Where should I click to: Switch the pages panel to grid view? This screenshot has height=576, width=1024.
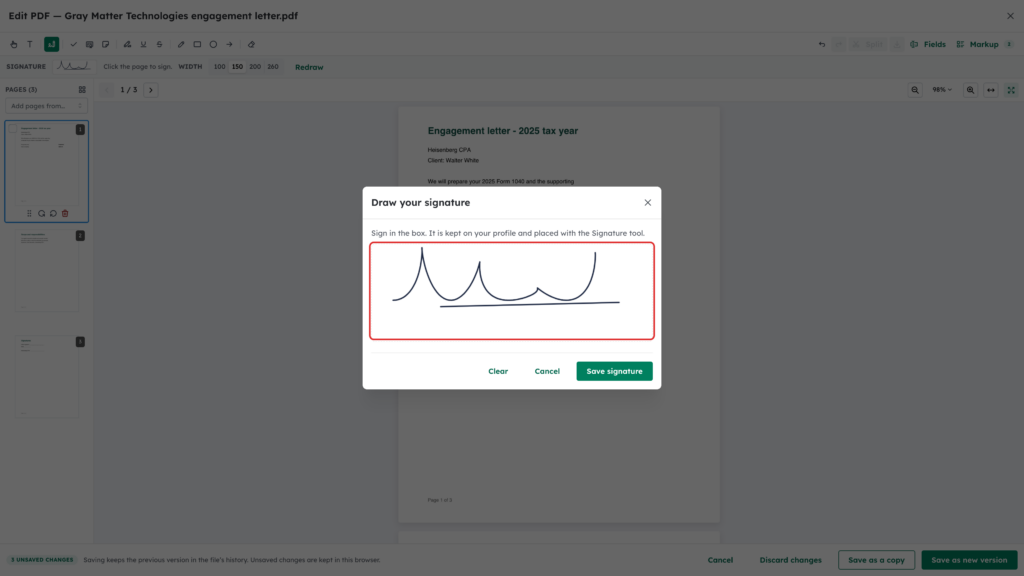point(82,89)
